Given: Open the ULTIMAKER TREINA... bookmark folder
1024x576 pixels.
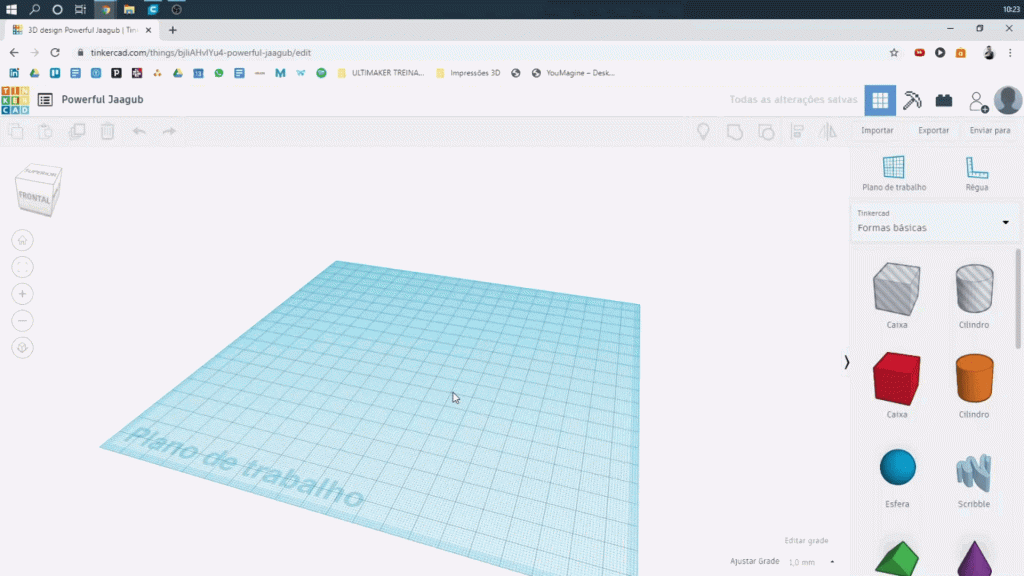Looking at the screenshot, I should coord(381,73).
